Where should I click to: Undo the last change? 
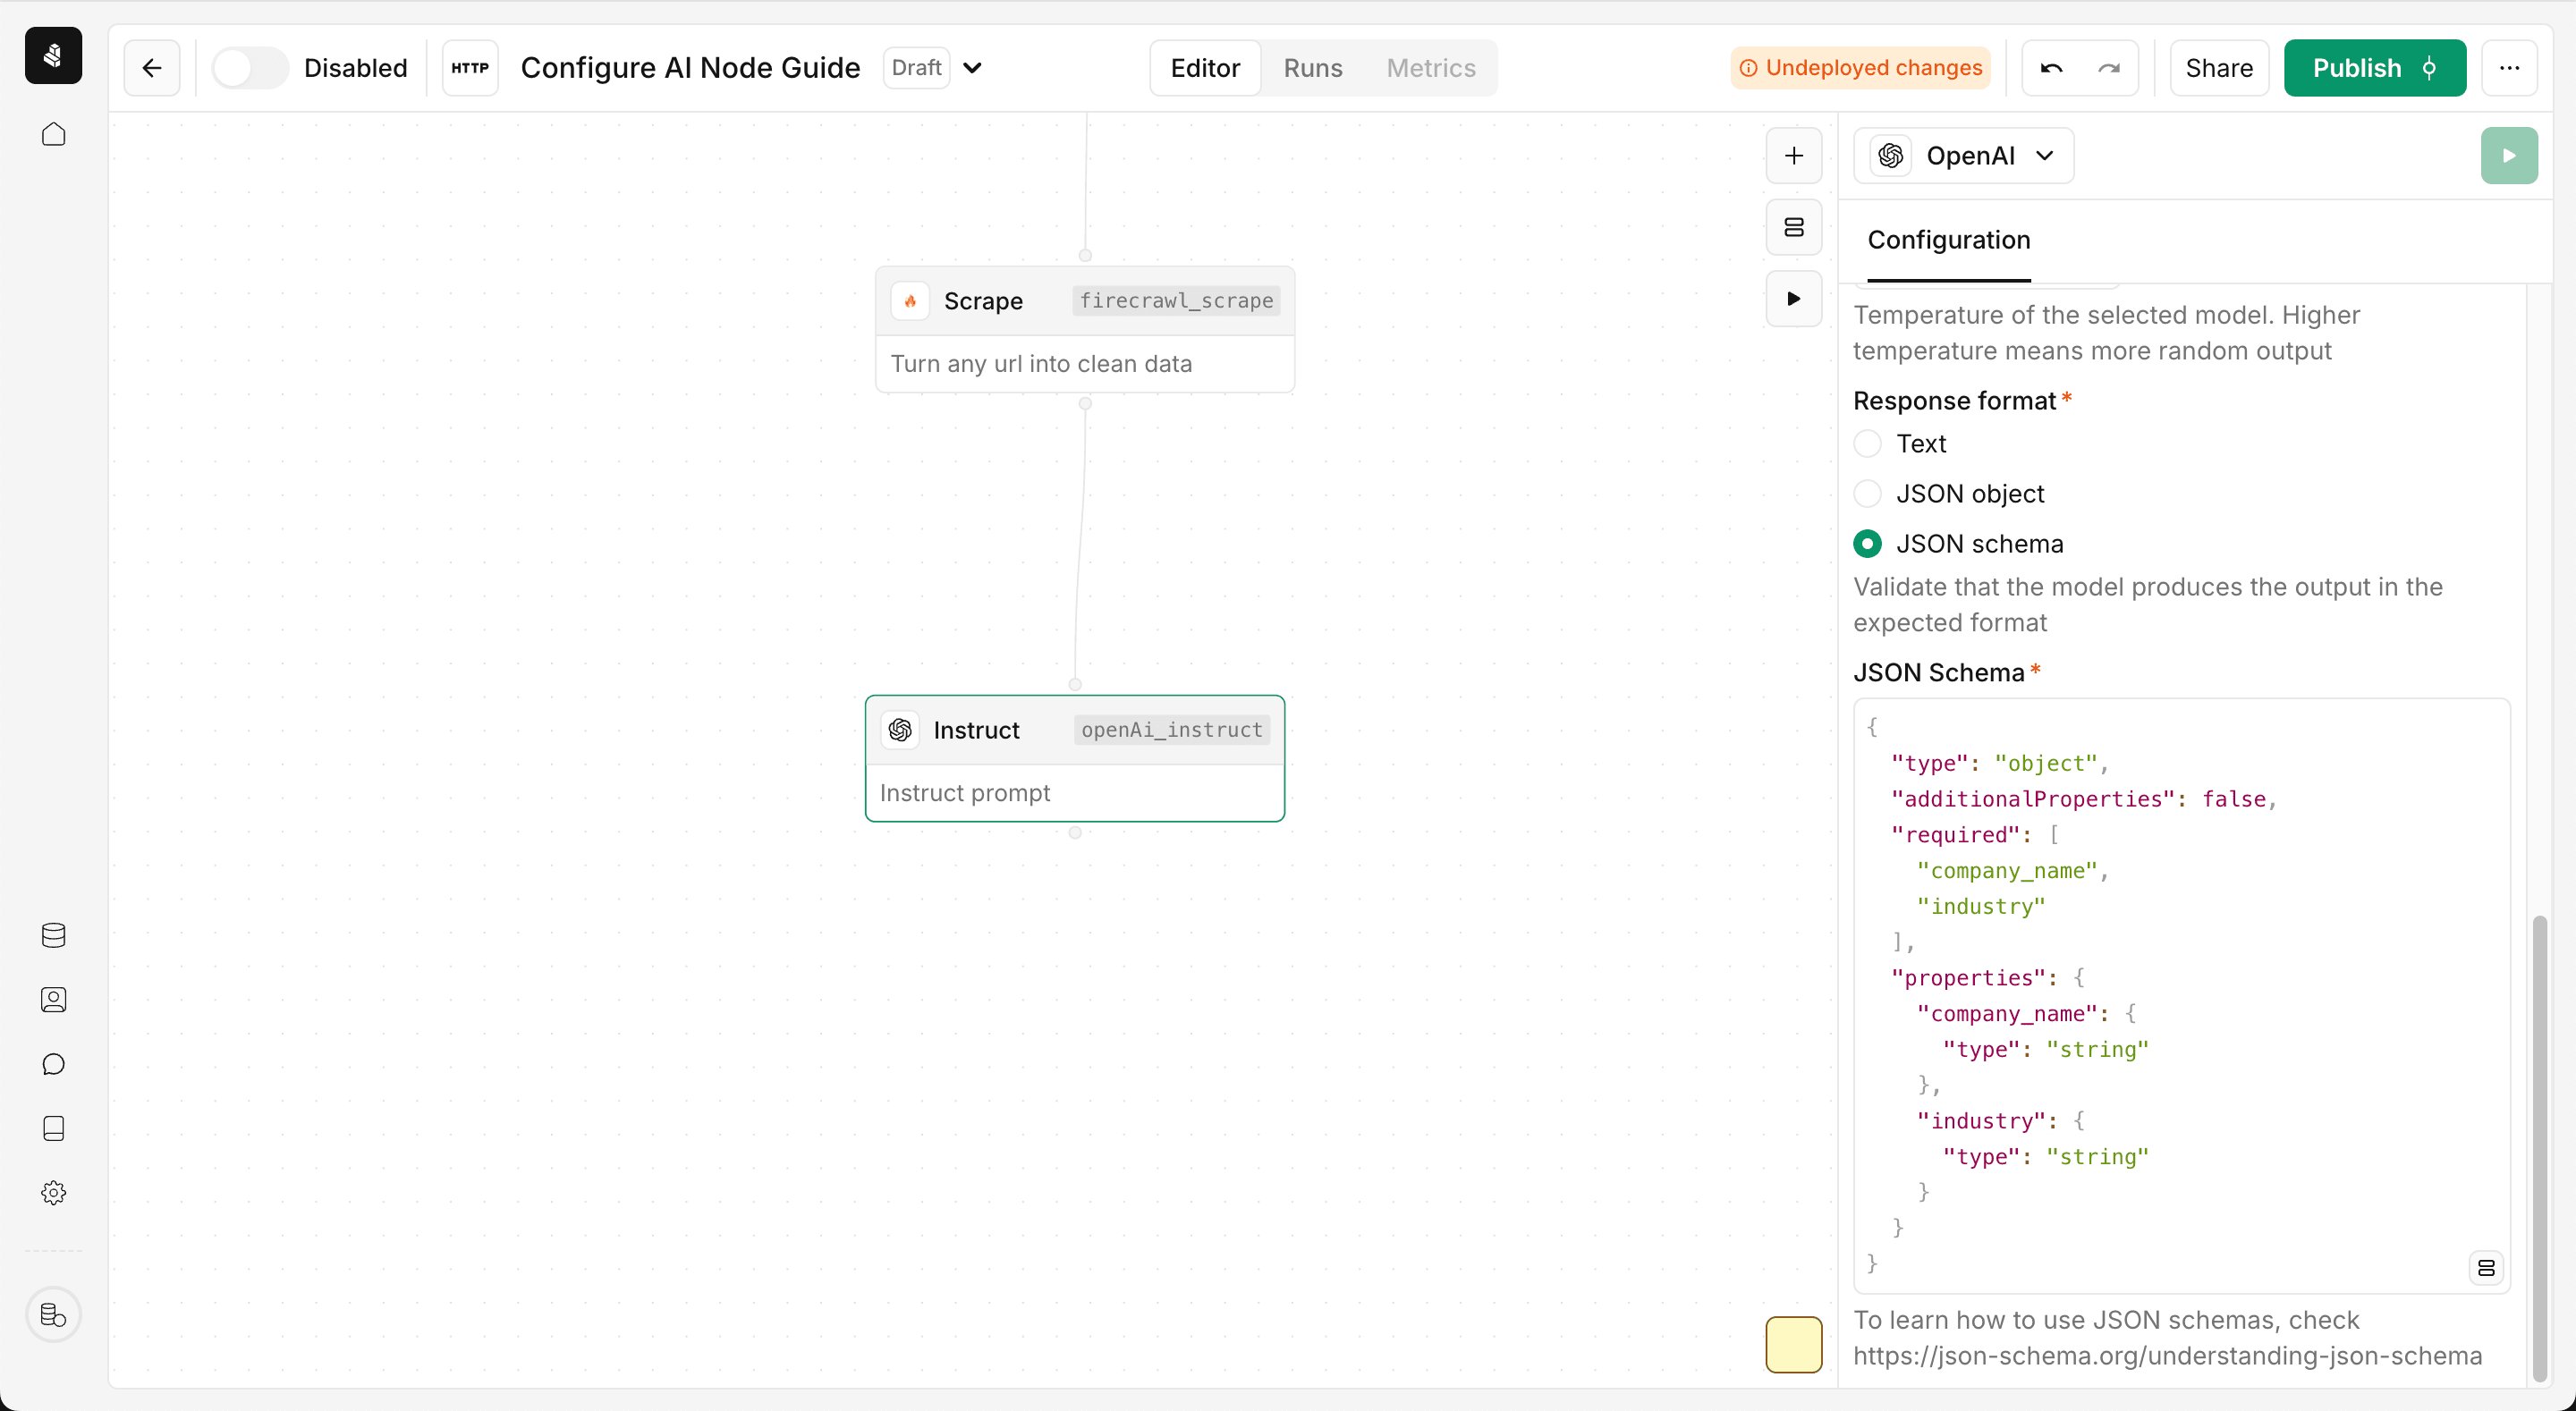click(x=2051, y=68)
